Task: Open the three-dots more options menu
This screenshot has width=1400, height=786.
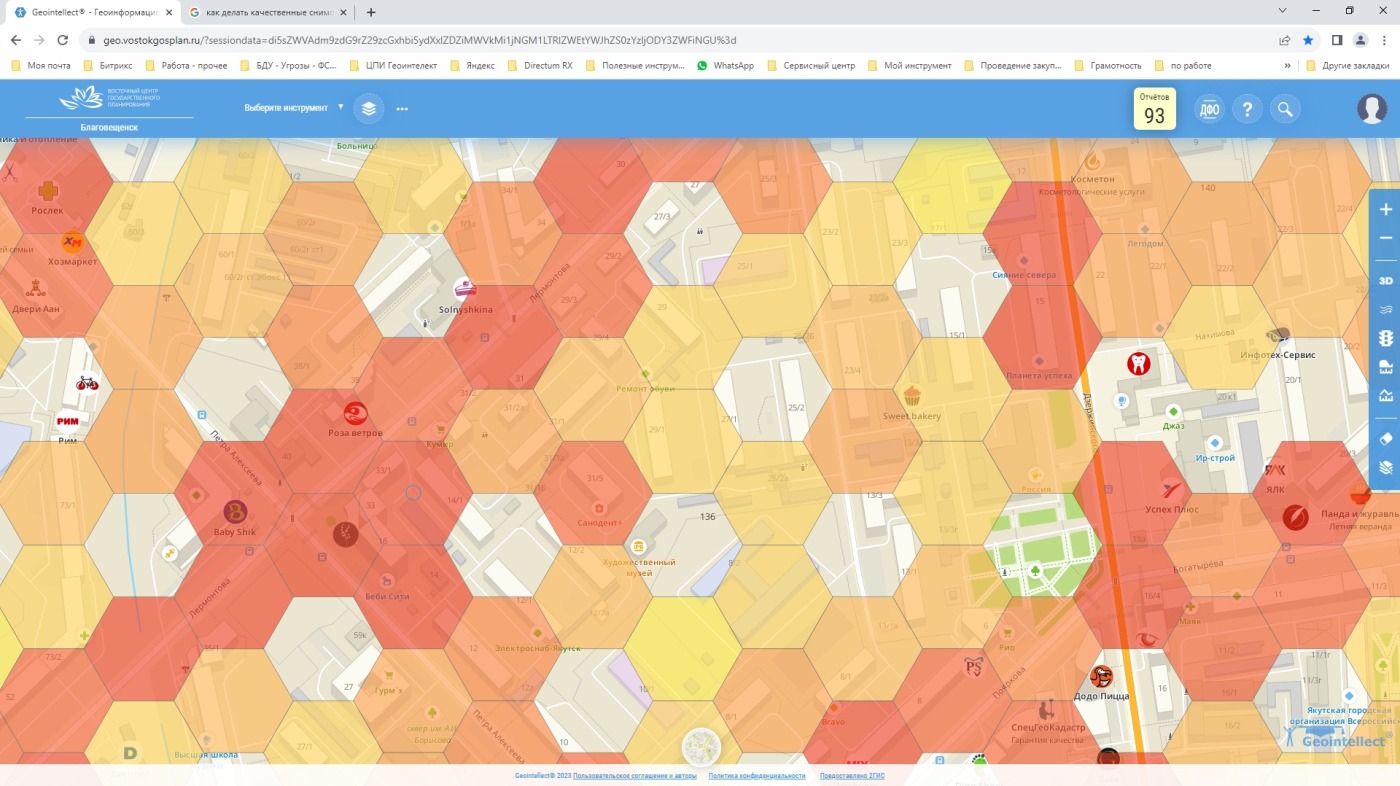Action: [x=402, y=109]
